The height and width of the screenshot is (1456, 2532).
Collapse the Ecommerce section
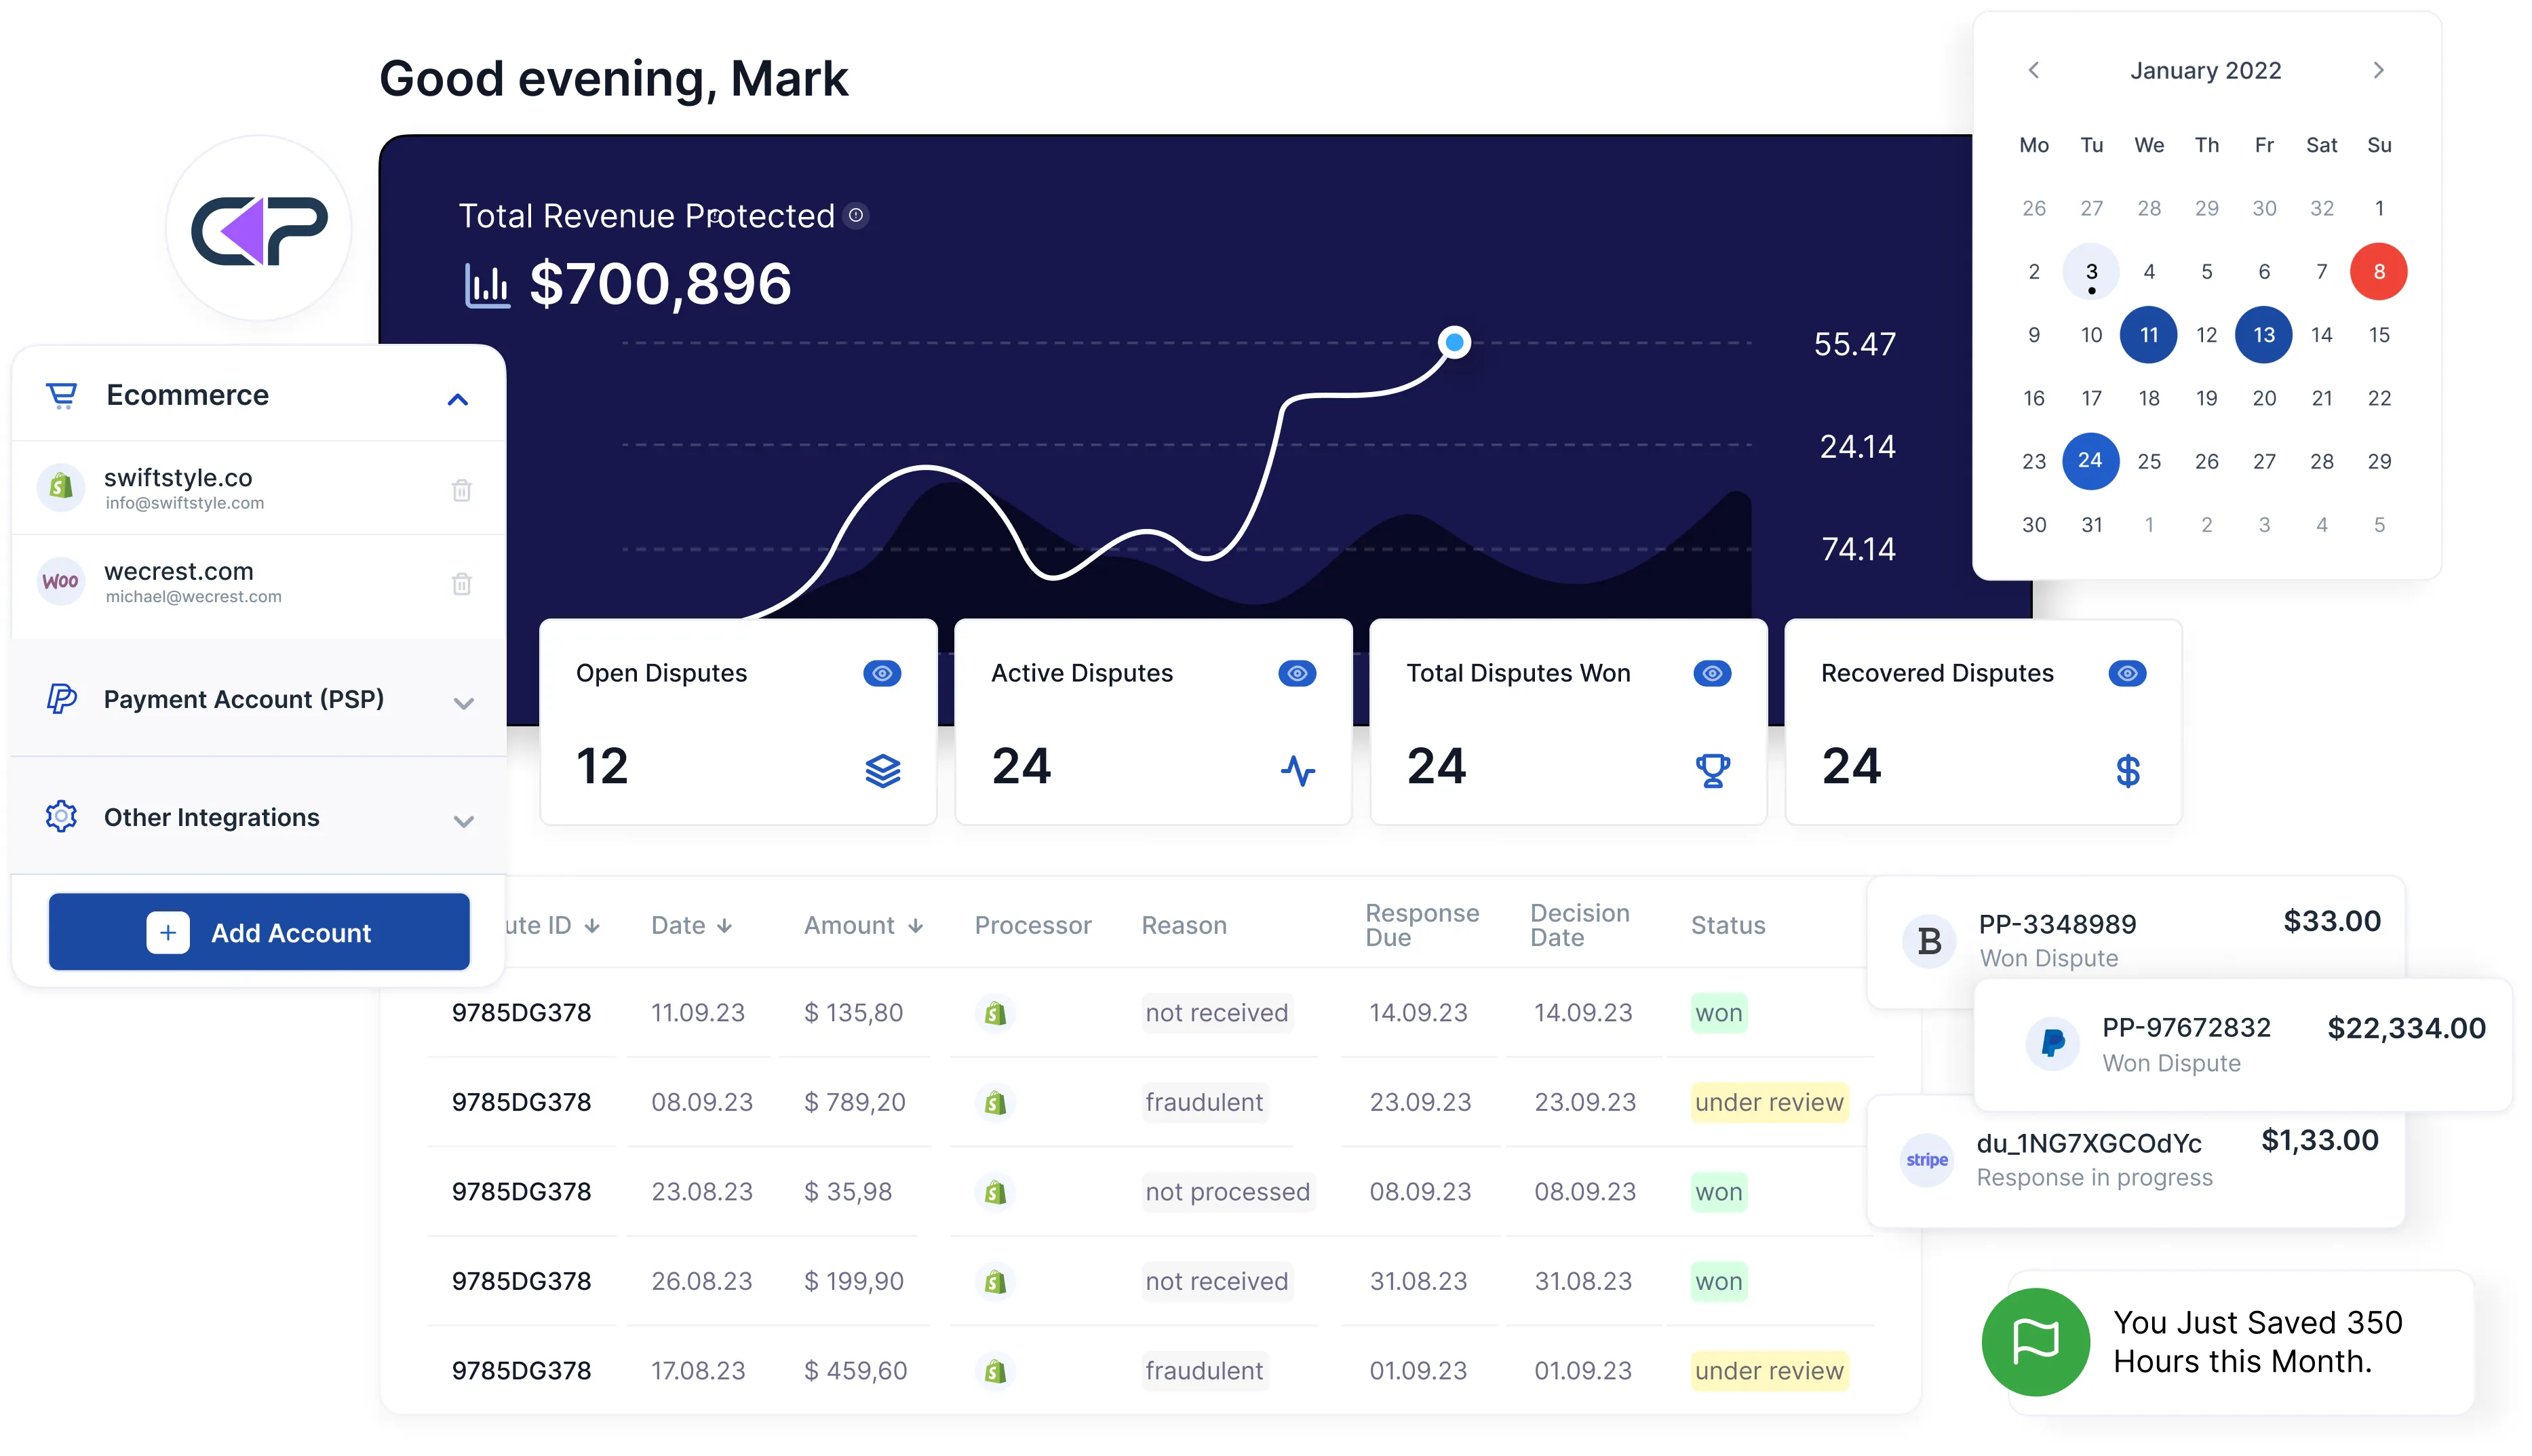(458, 399)
